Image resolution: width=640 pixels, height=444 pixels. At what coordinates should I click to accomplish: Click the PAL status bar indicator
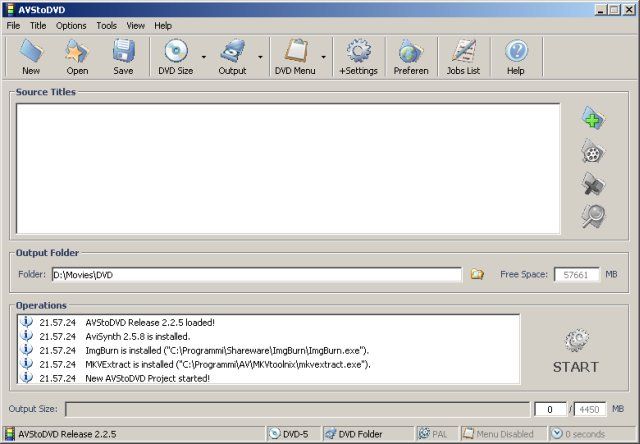(437, 434)
